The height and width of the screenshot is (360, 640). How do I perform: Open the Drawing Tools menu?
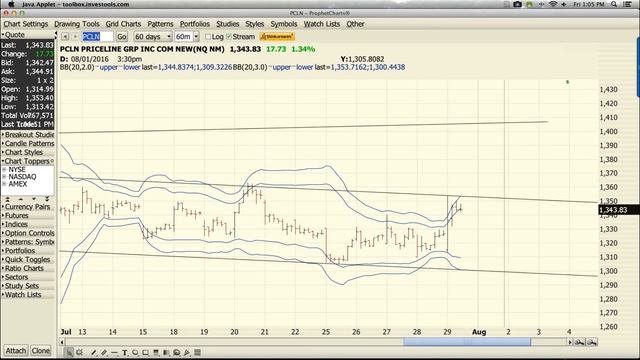(77, 24)
